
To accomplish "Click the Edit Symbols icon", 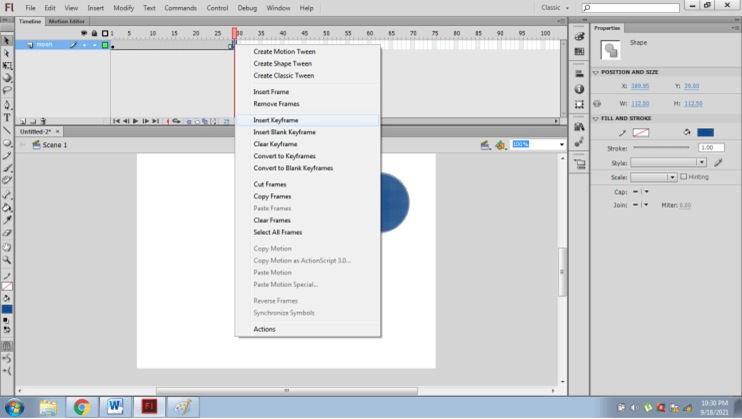I will point(500,145).
